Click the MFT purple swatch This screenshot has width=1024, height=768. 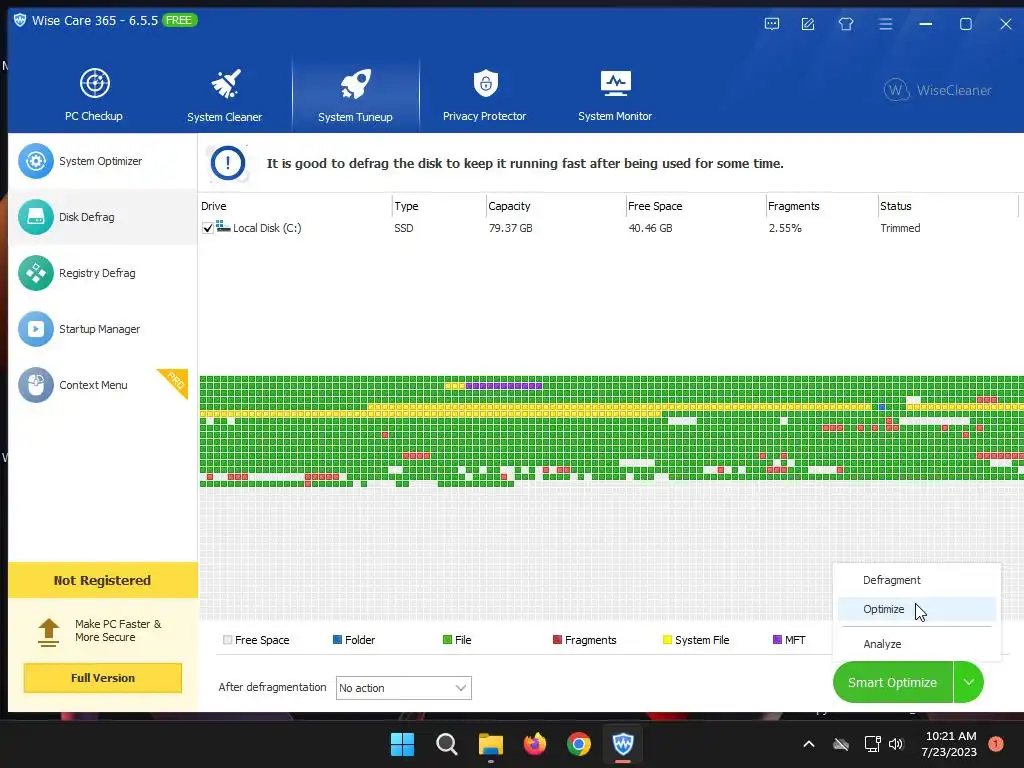[x=777, y=640]
